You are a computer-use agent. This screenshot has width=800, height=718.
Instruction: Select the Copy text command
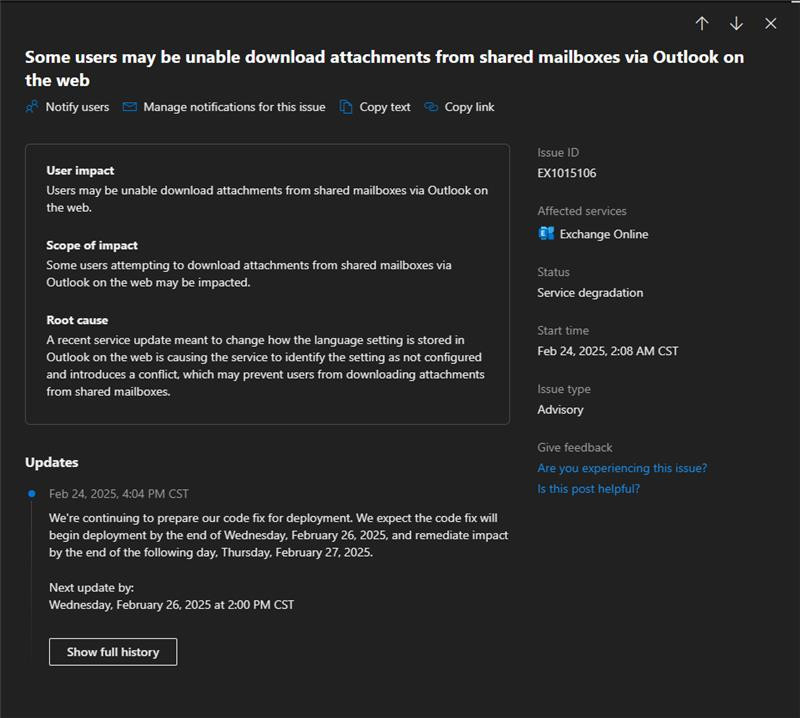tap(385, 107)
